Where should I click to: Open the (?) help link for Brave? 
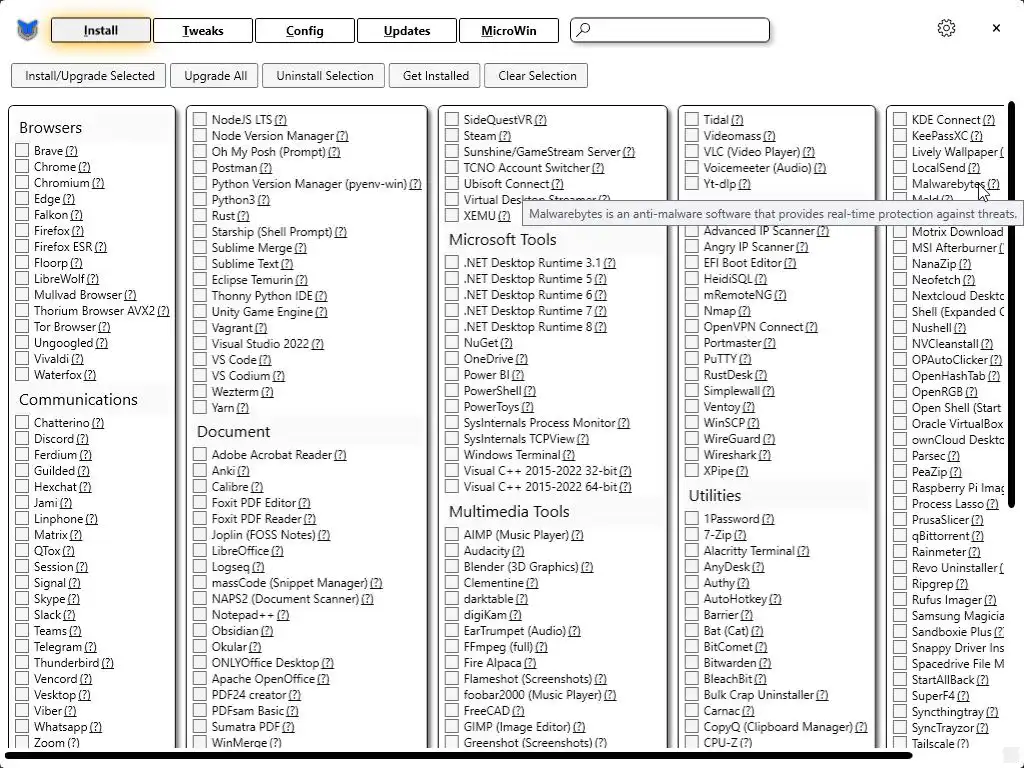pyautogui.click(x=71, y=151)
